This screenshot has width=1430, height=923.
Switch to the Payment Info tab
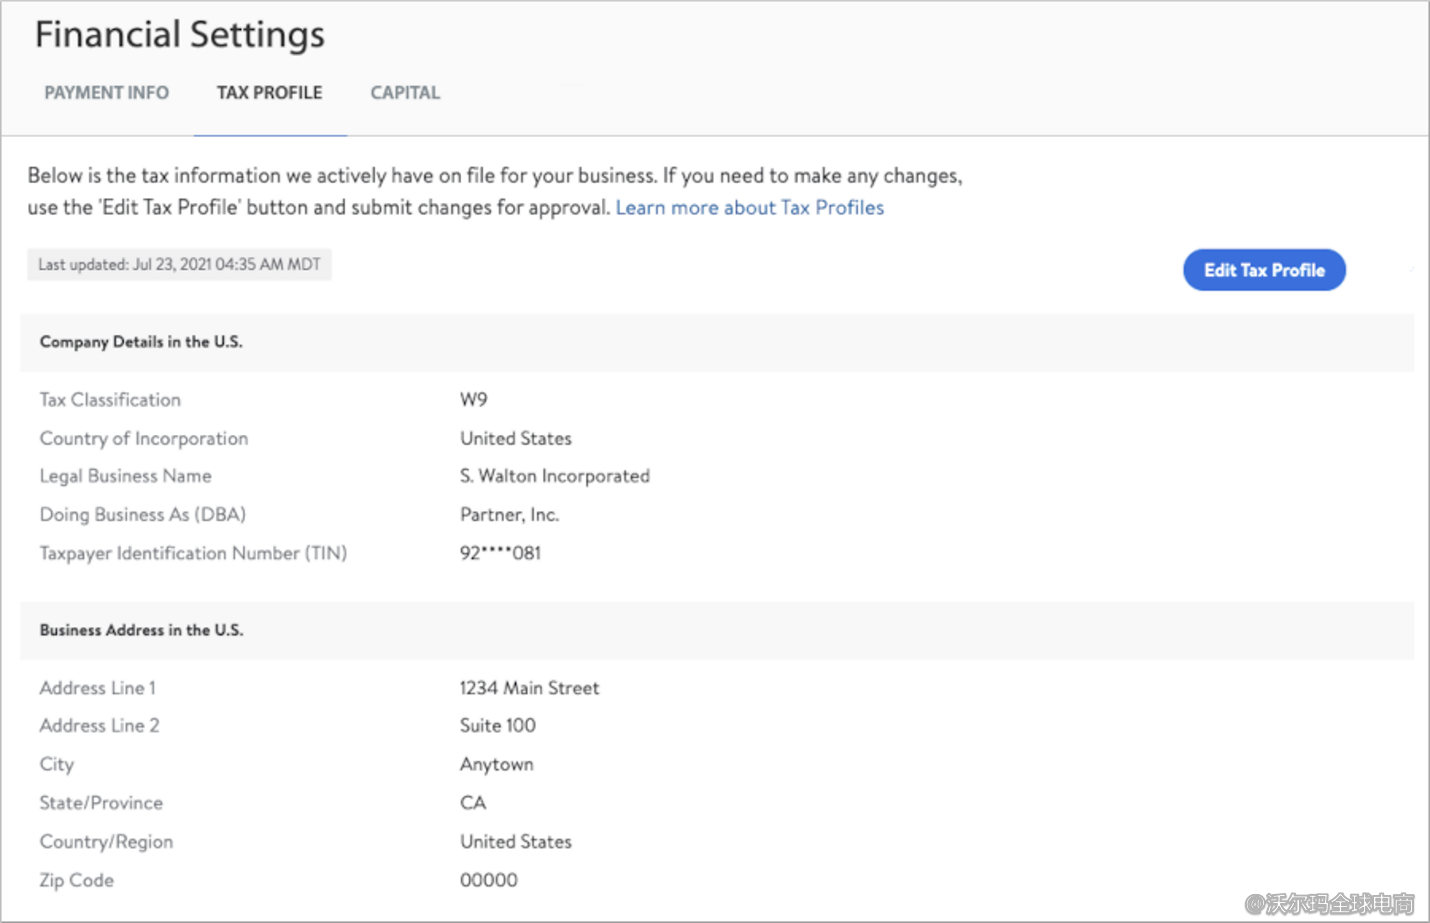coord(106,93)
